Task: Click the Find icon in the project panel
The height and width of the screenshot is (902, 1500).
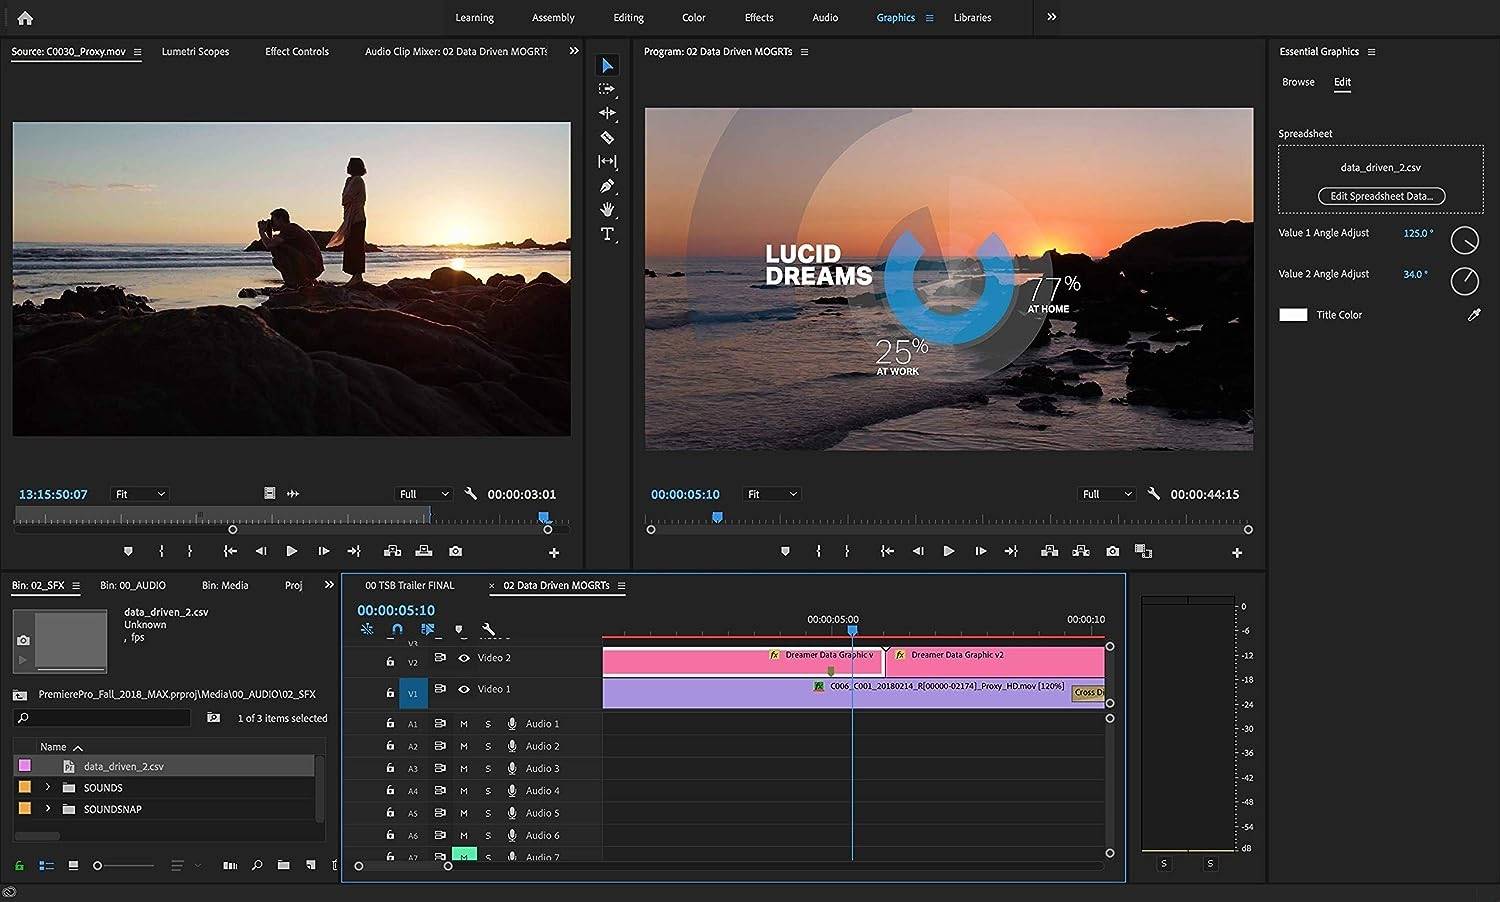Action: (x=257, y=865)
